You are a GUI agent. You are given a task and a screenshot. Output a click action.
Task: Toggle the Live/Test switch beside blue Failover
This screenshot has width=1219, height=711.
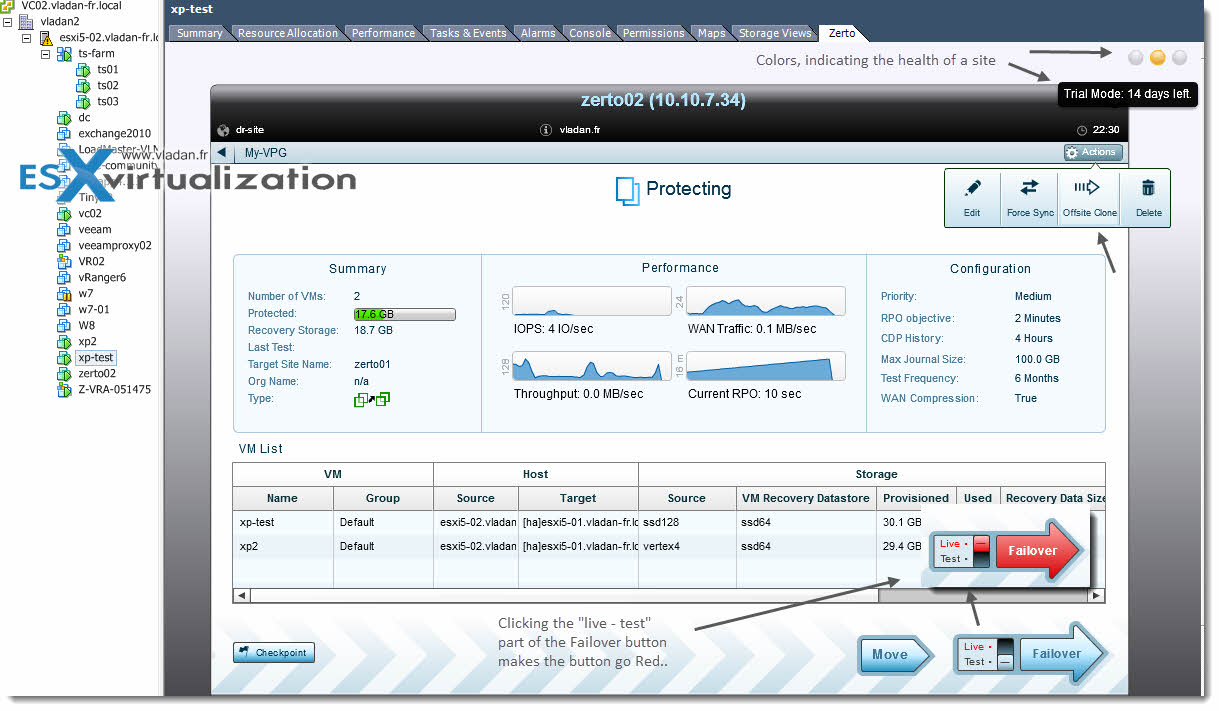[1005, 654]
